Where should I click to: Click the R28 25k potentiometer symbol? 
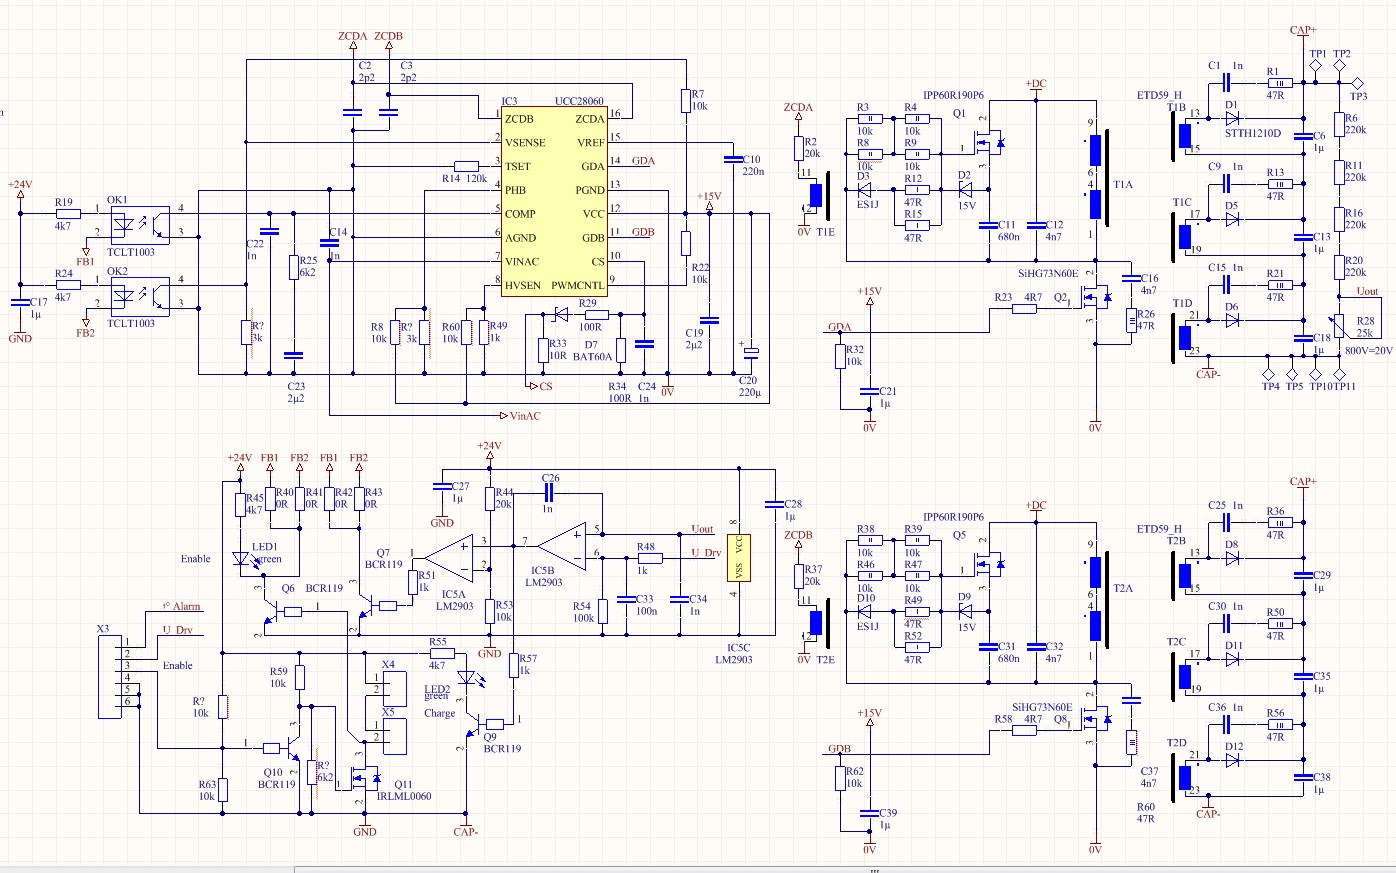click(1339, 324)
